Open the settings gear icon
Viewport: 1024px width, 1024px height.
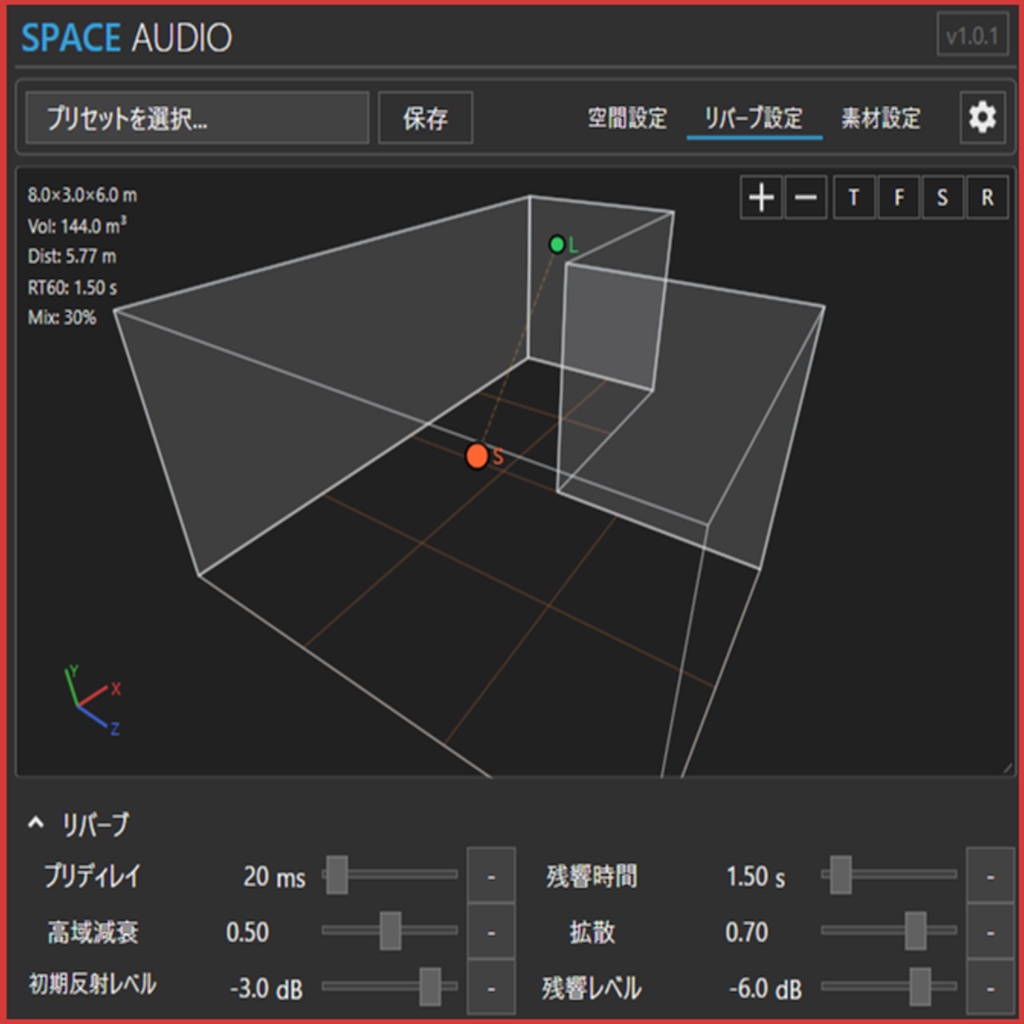click(x=982, y=118)
